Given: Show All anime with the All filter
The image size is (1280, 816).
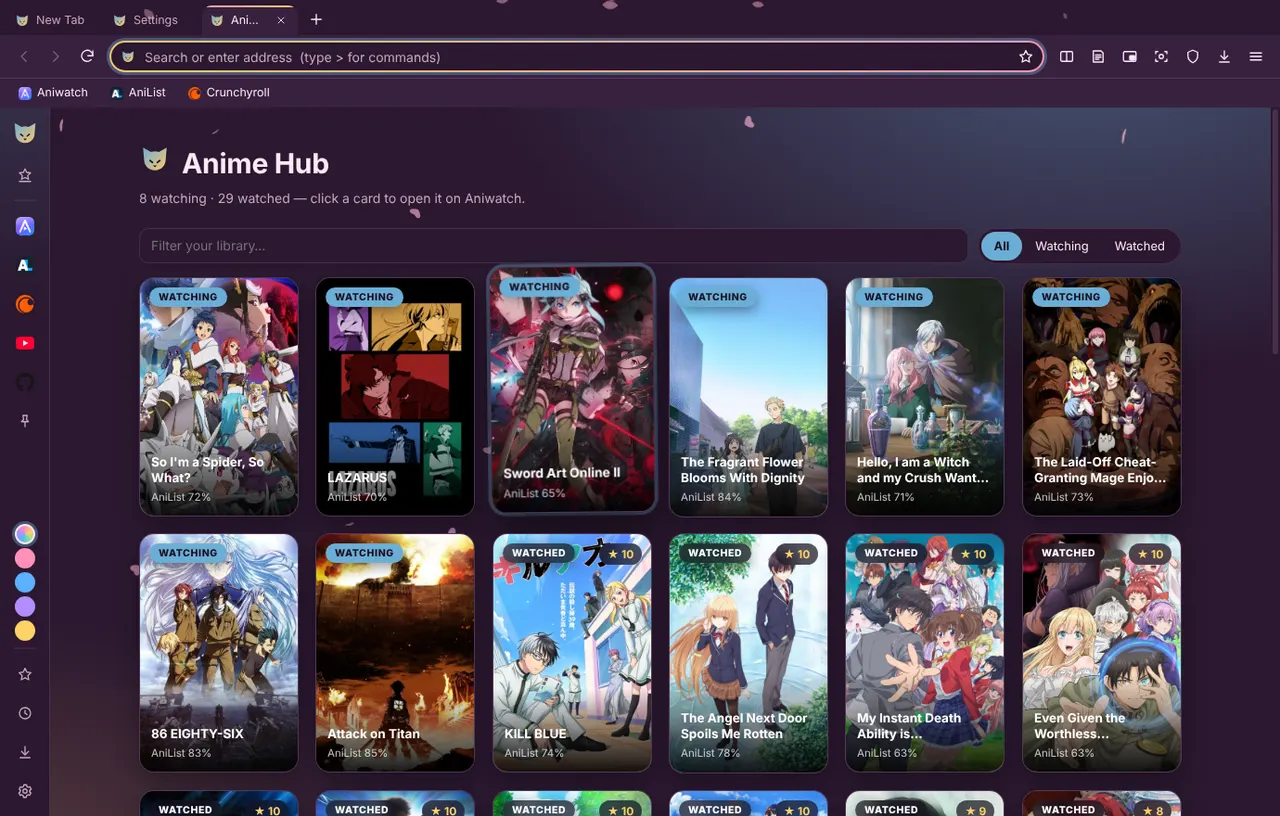Looking at the screenshot, I should click(1001, 246).
